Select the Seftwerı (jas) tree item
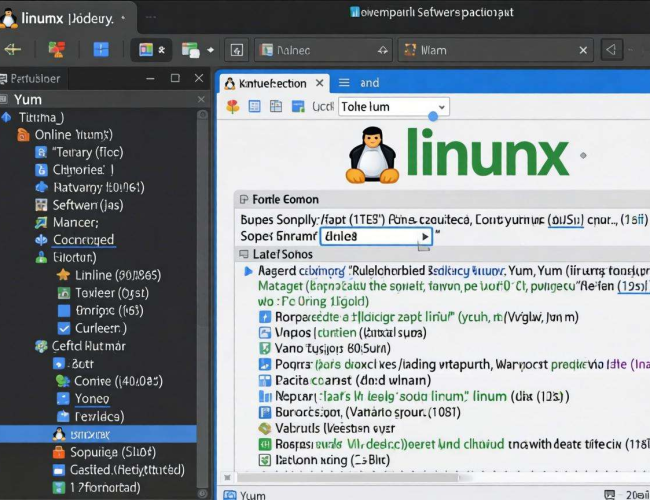The height and width of the screenshot is (500, 650). pyautogui.click(x=88, y=205)
